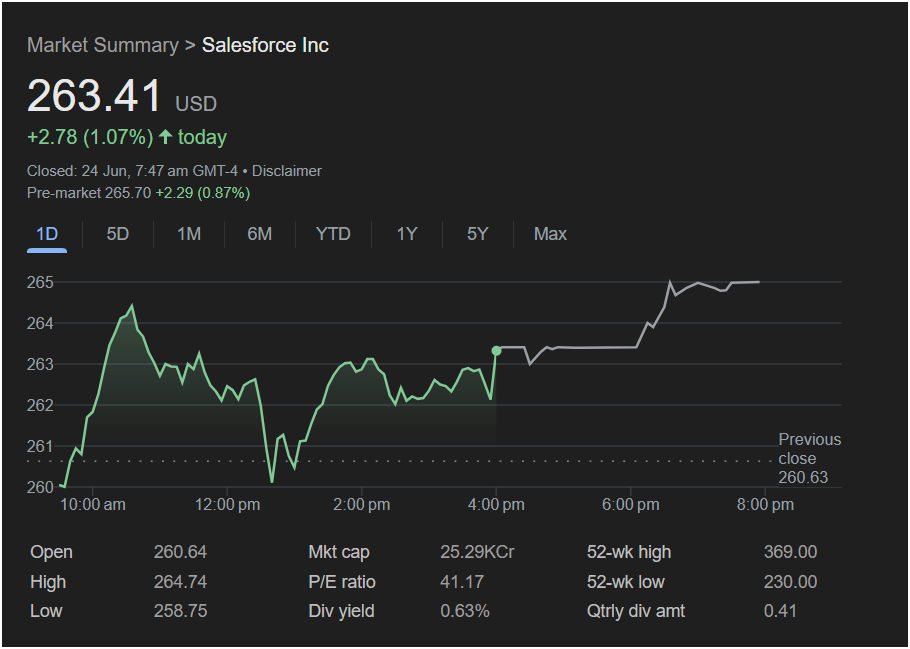This screenshot has height=649, width=910.
Task: Click the P/E ratio value 41.17
Action: click(x=462, y=582)
